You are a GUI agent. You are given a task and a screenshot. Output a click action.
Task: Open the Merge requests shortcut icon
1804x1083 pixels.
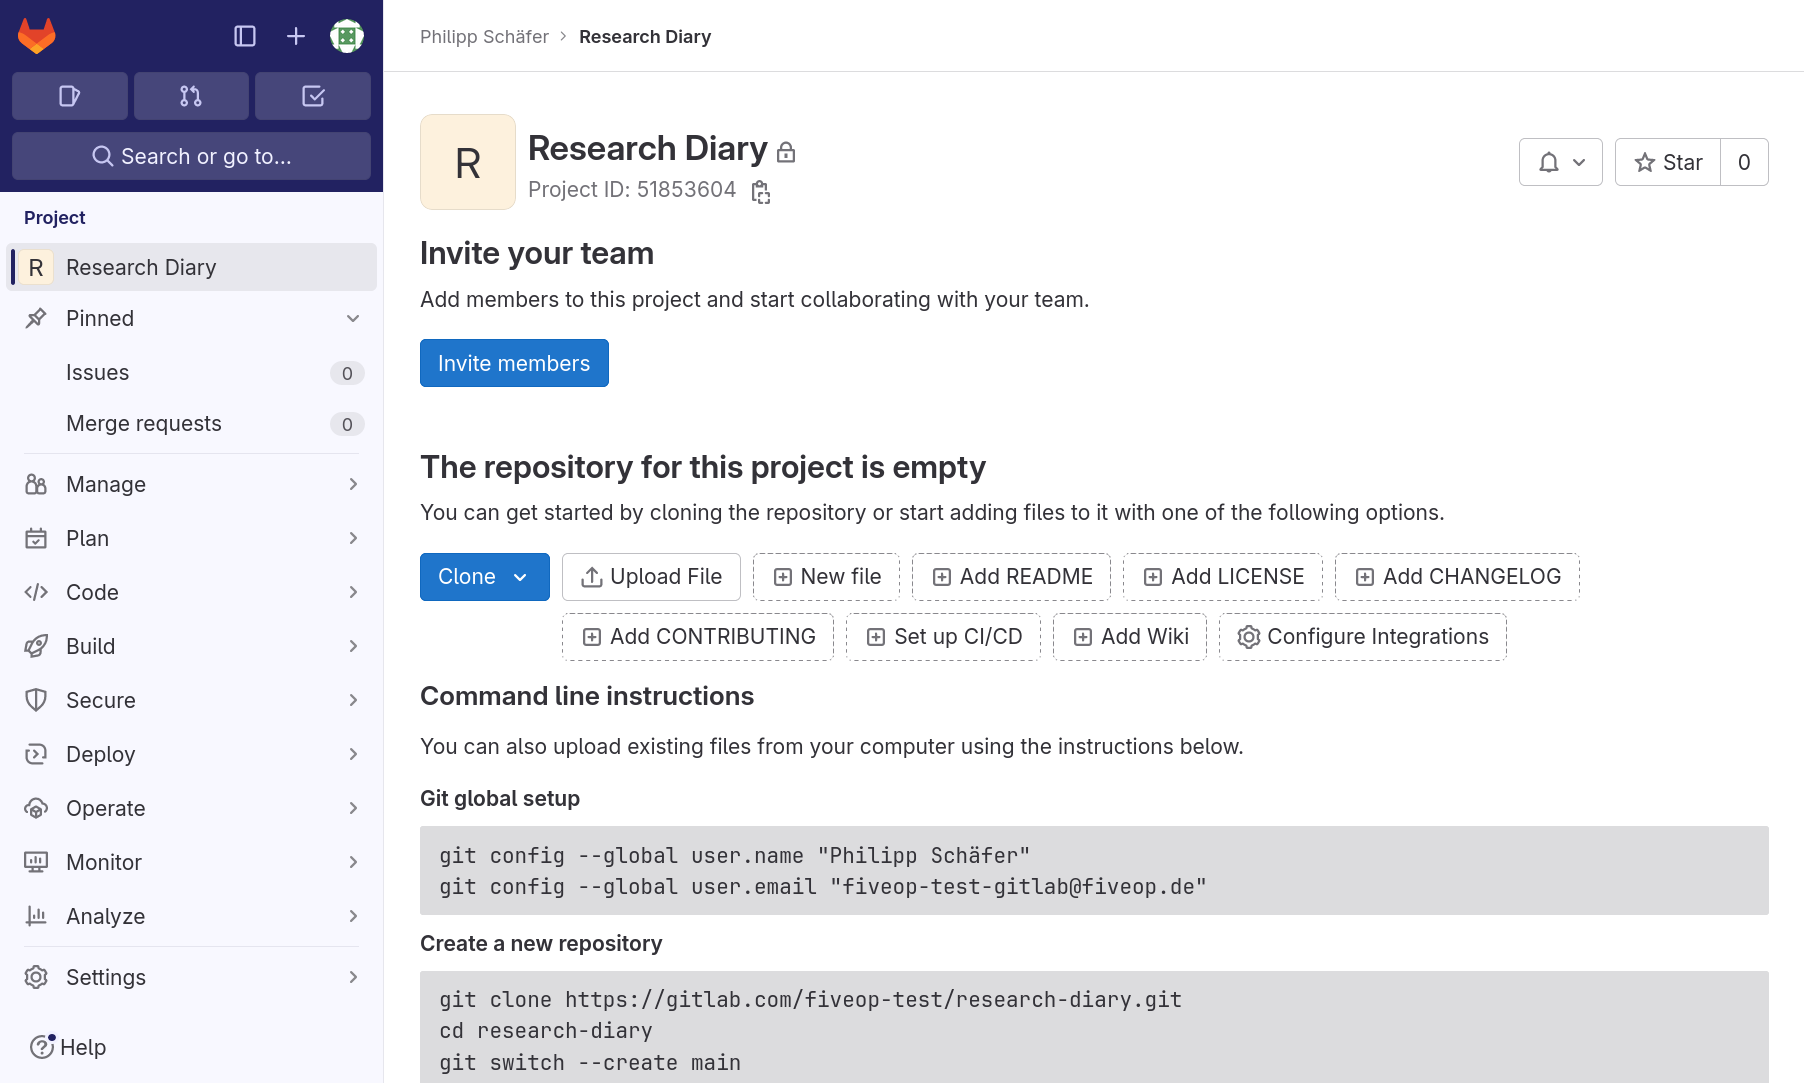pyautogui.click(x=190, y=96)
